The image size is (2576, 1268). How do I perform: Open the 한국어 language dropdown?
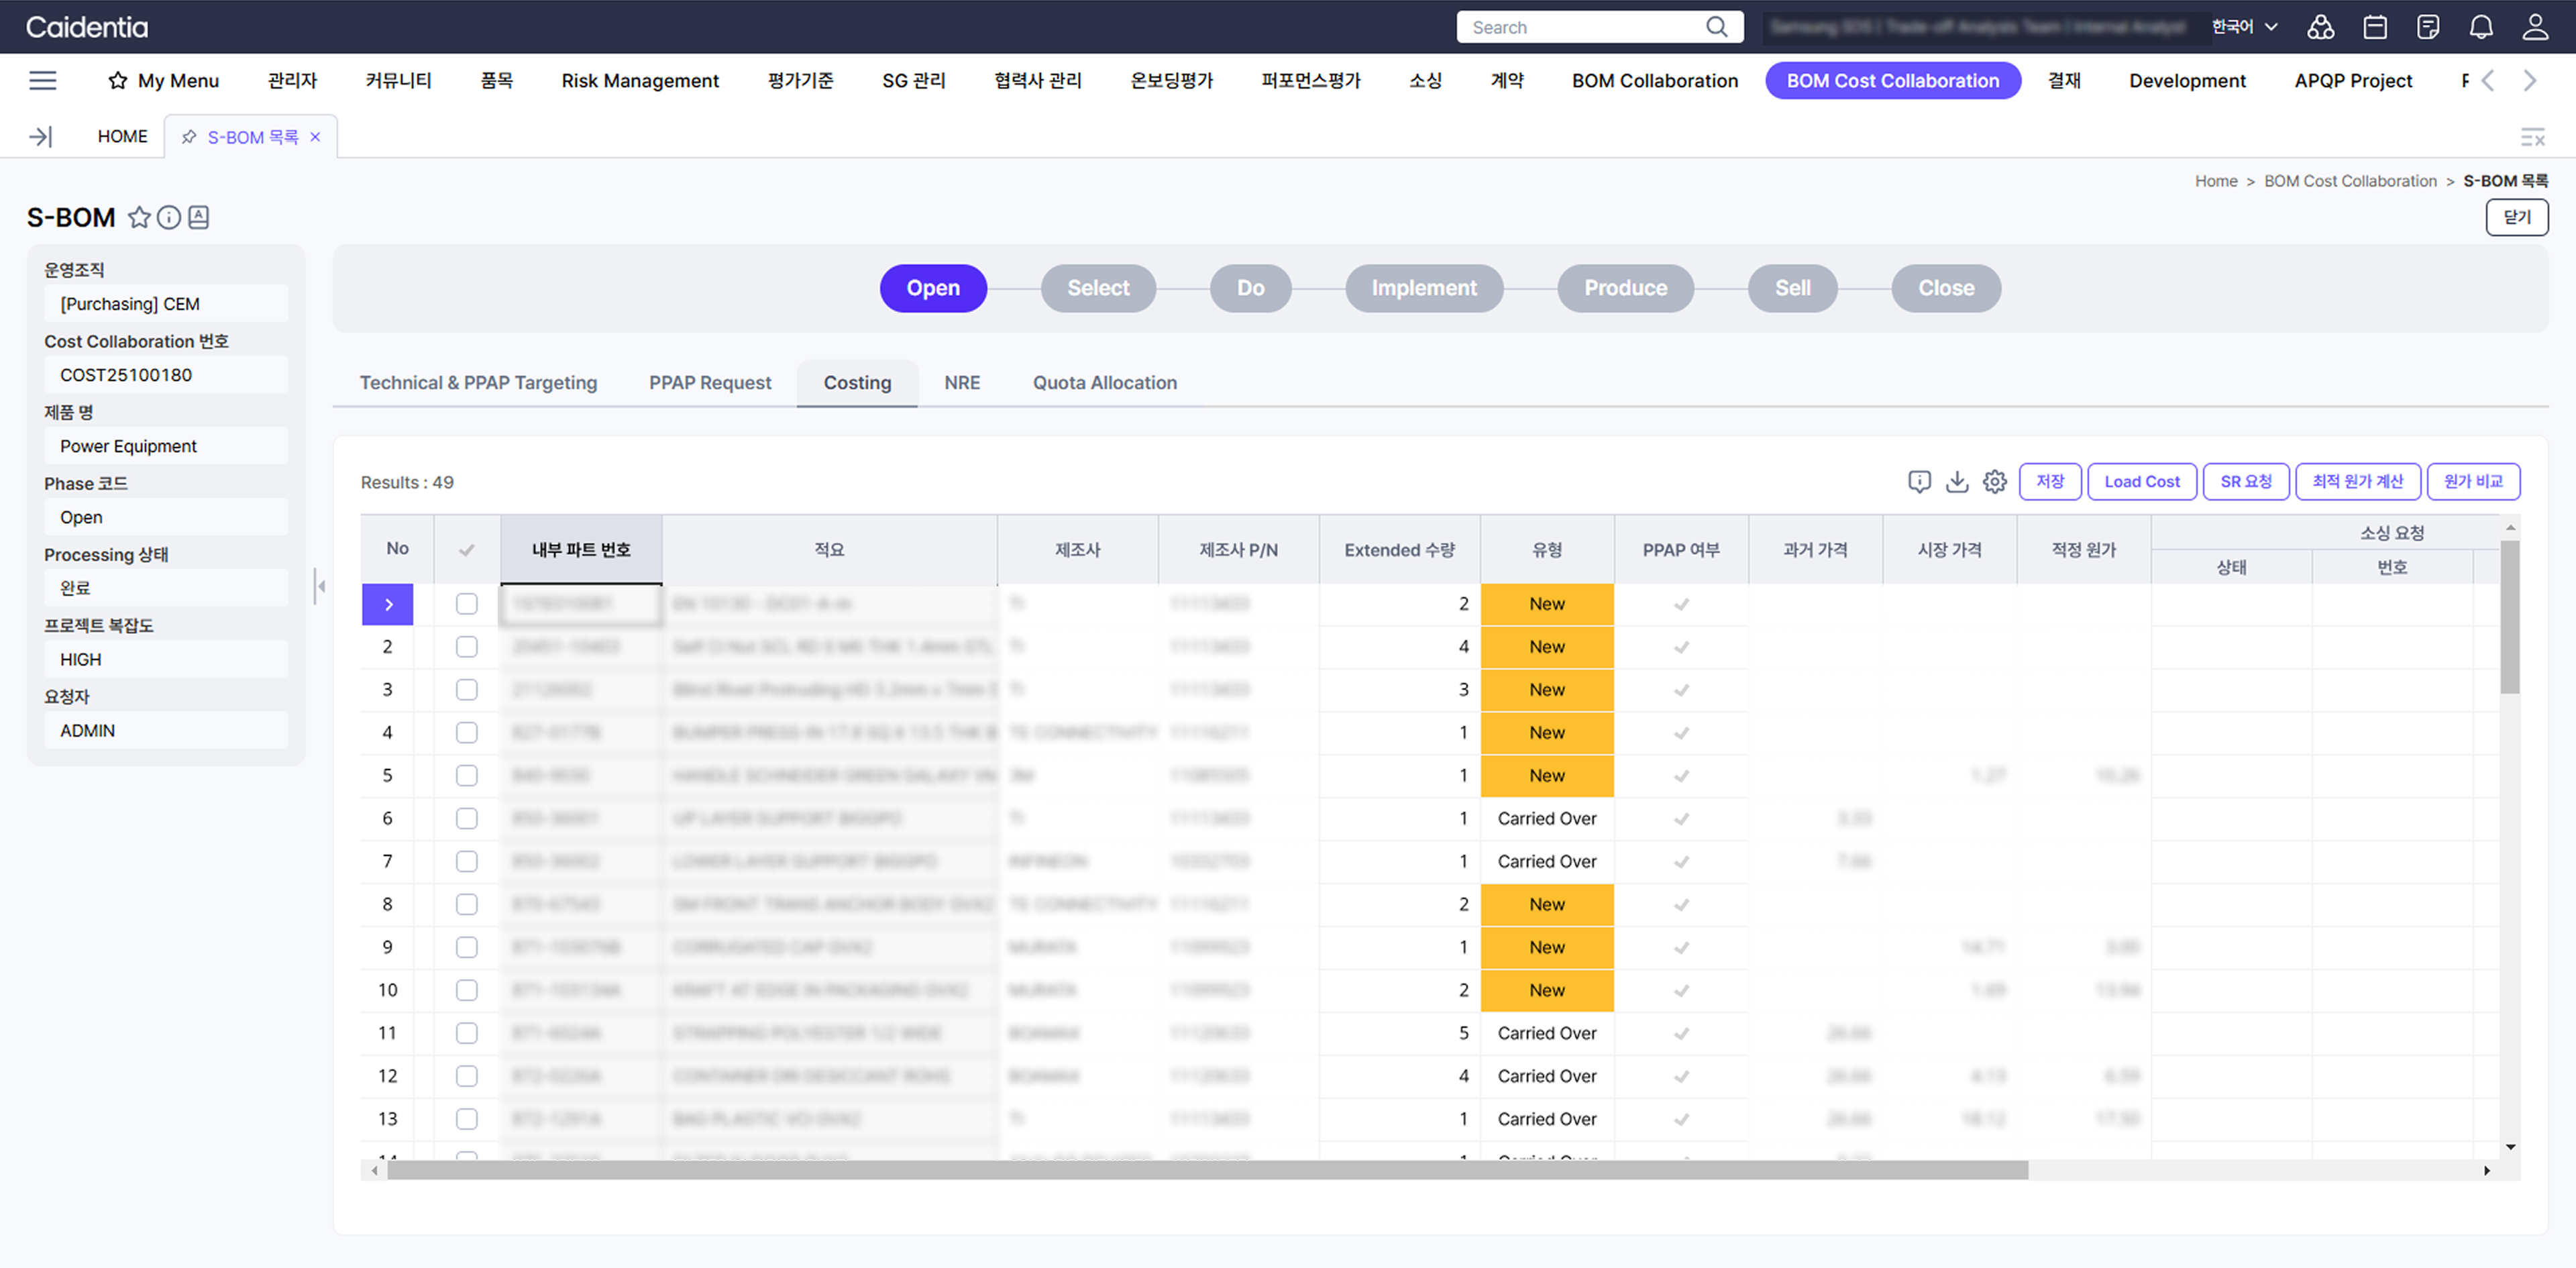pyautogui.click(x=2244, y=27)
